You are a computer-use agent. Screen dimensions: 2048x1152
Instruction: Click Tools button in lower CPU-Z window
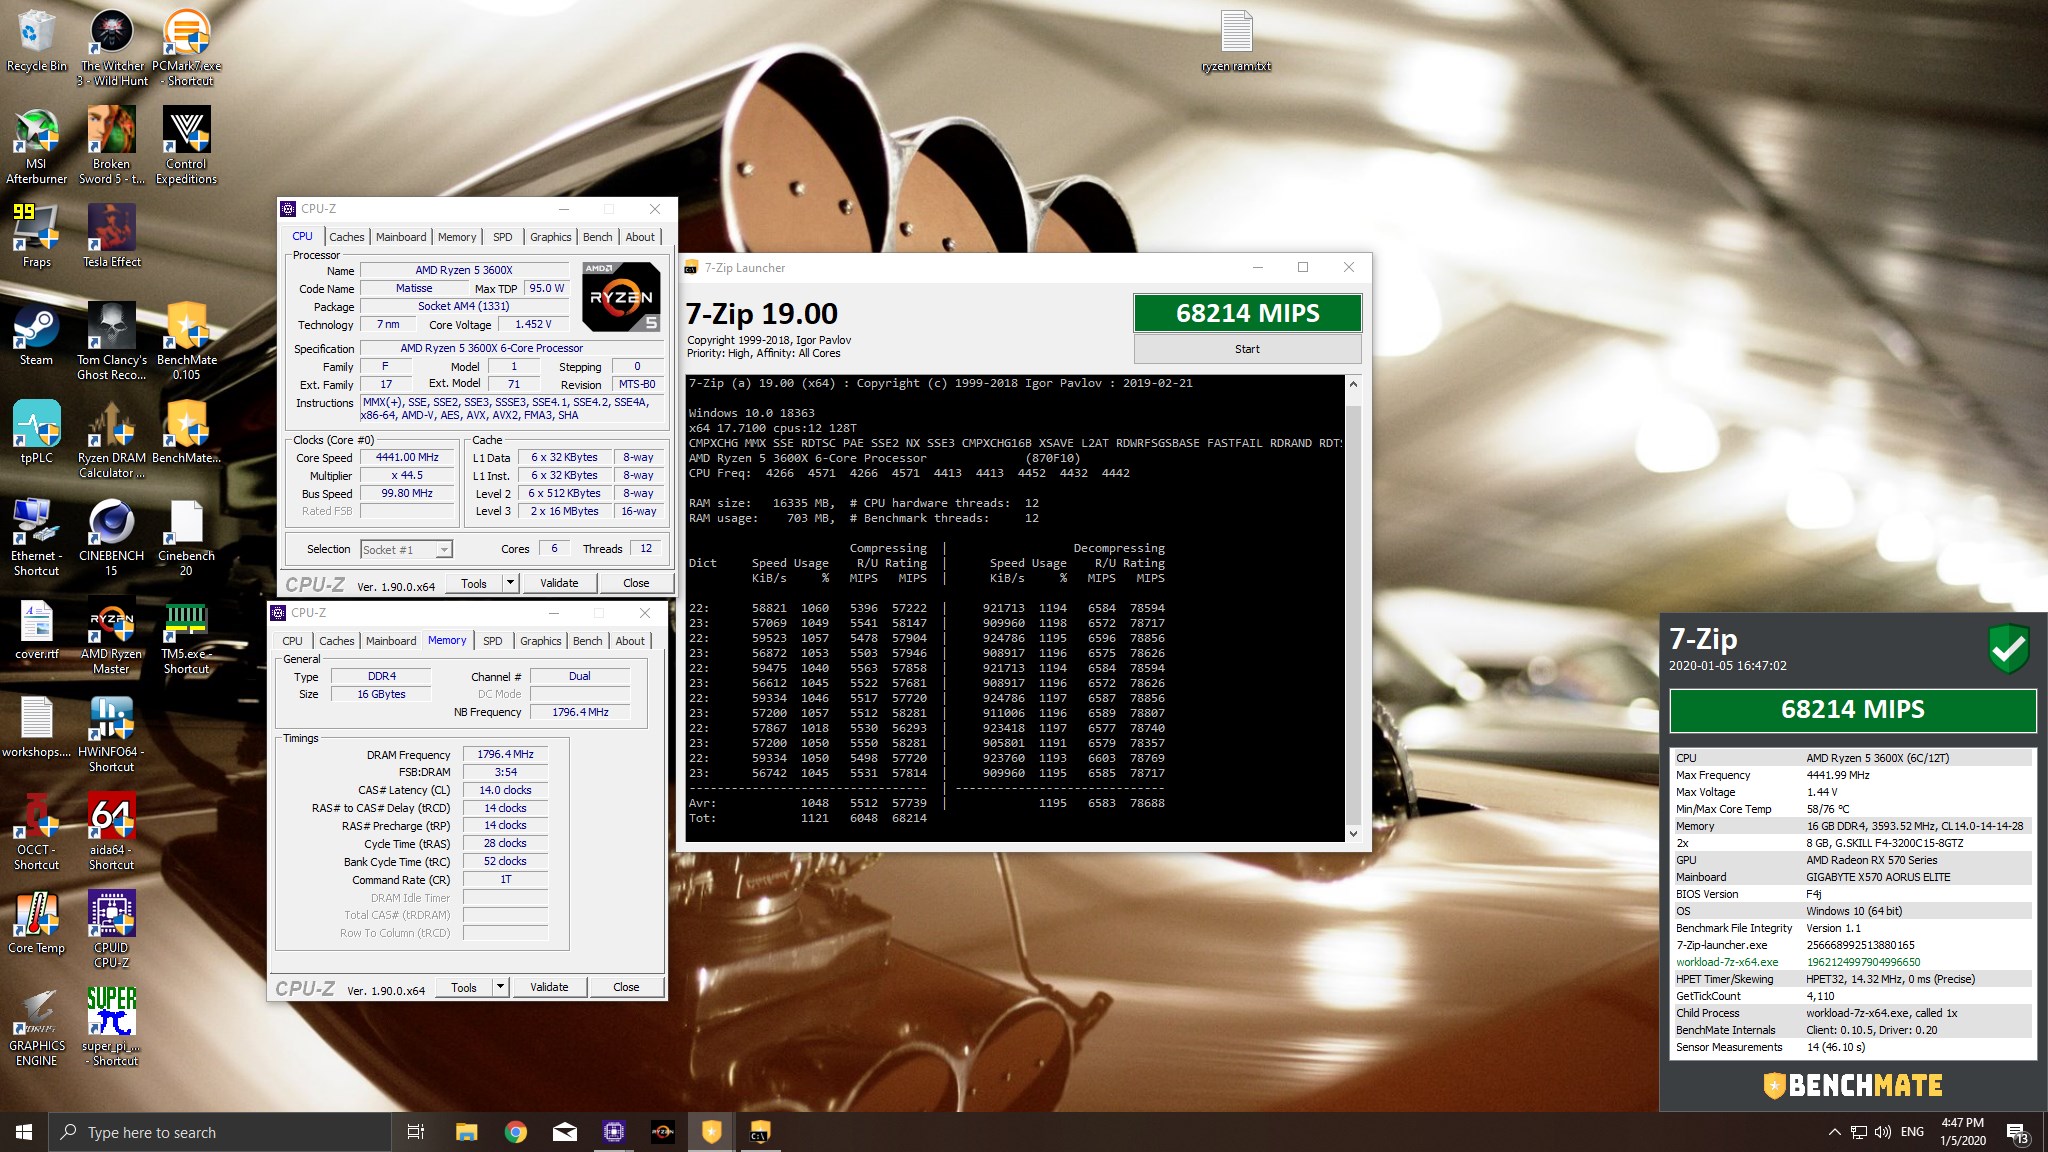[x=464, y=987]
